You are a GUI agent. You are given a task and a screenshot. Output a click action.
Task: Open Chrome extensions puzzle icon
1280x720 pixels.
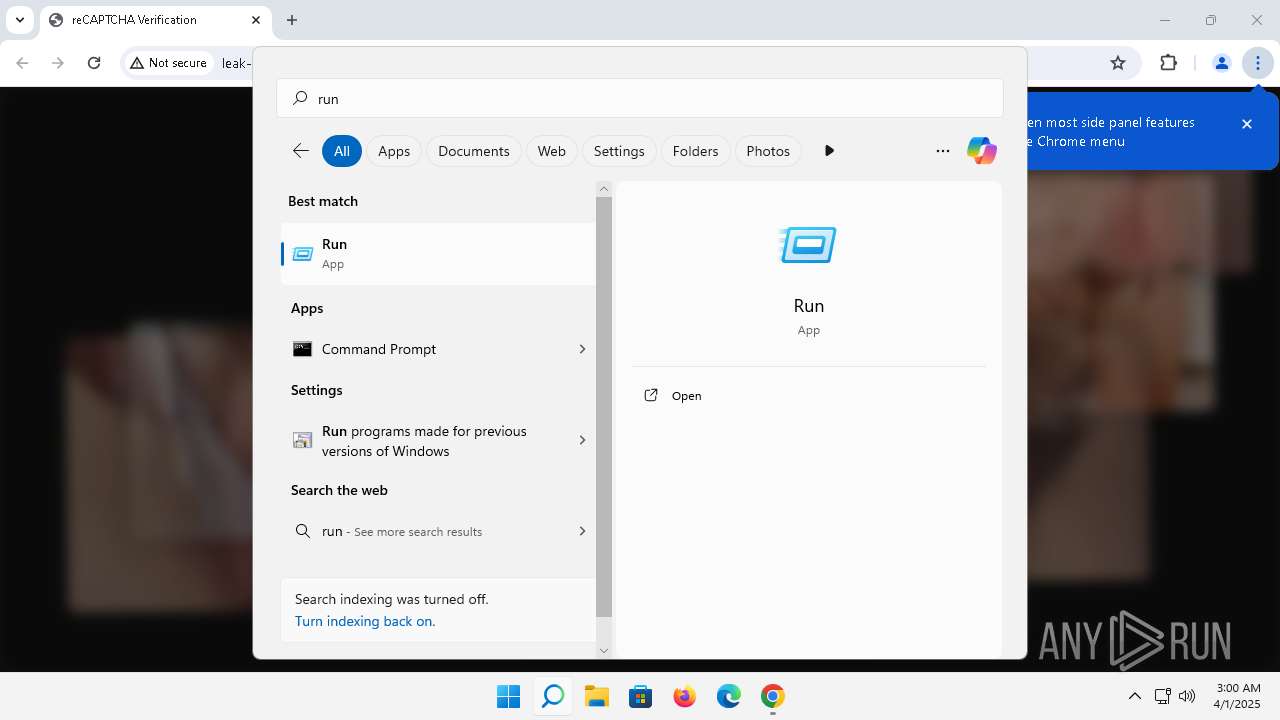[1168, 63]
